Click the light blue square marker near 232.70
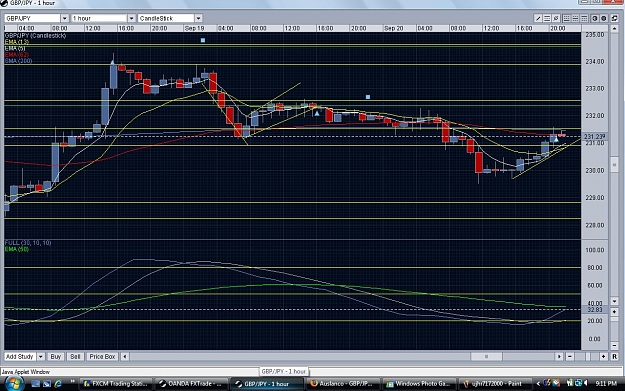Viewport: 625px width, 391px height. coord(368,97)
